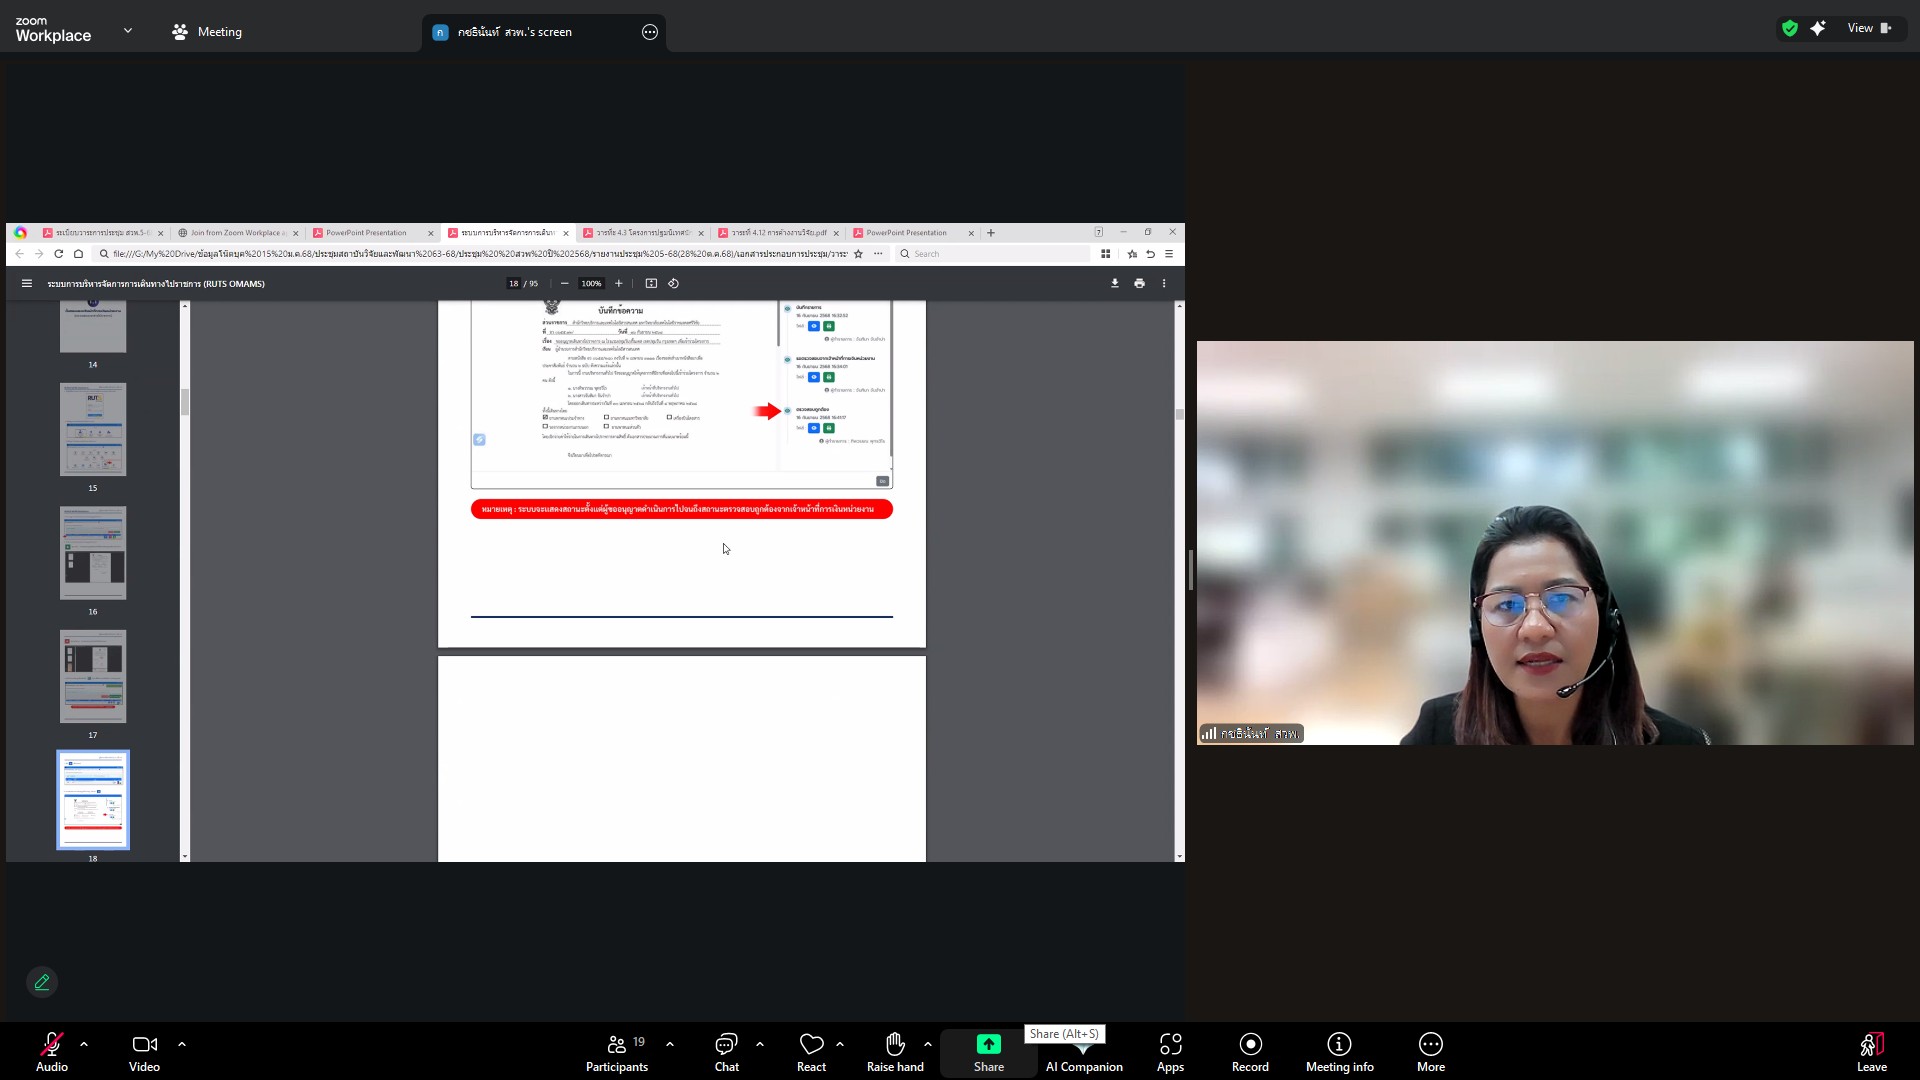Expand the Video settings arrow
Screen dimensions: 1920x1080
point(182,1044)
